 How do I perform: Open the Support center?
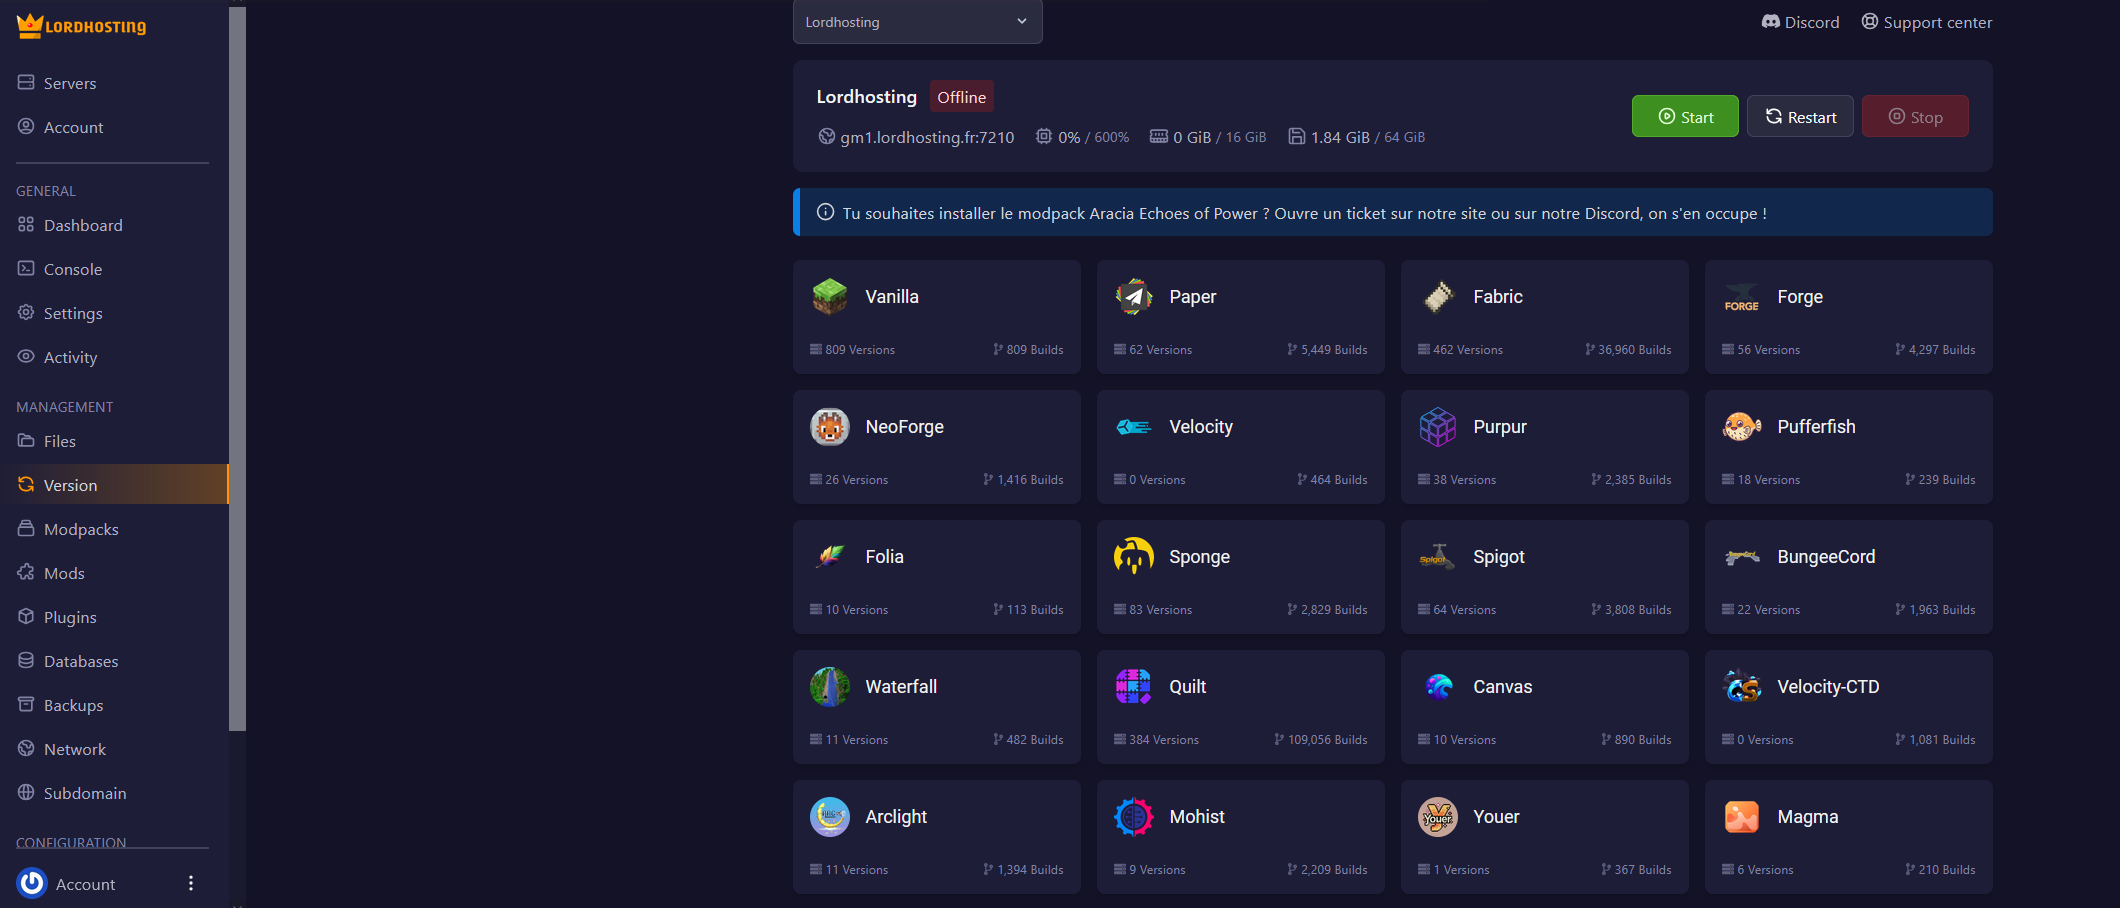[1926, 21]
